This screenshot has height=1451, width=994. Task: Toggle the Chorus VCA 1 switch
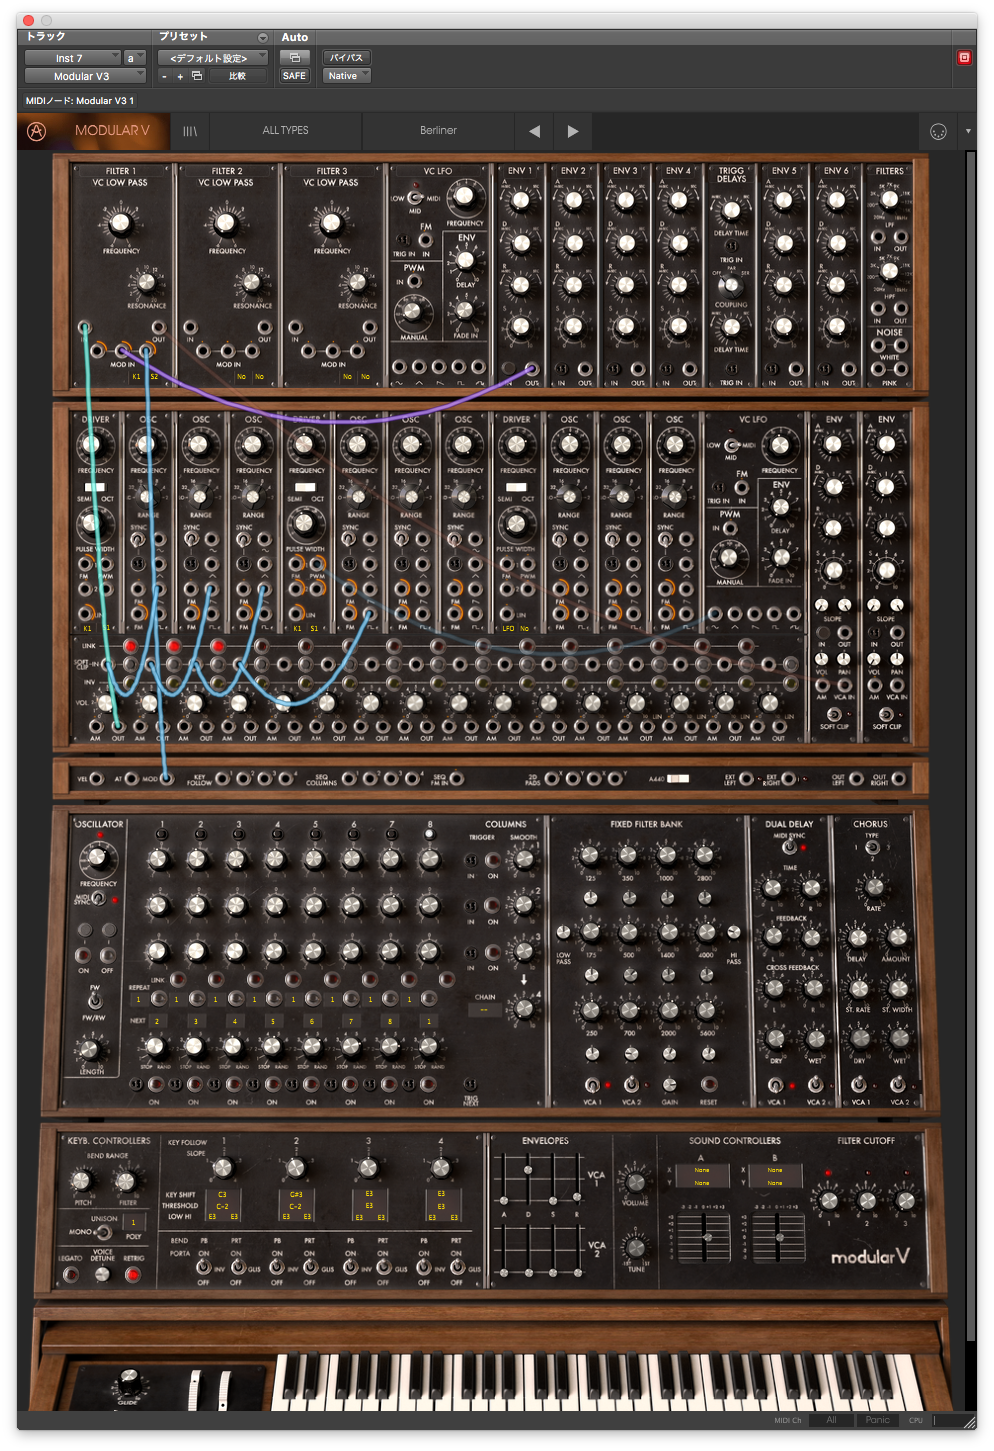(859, 1084)
